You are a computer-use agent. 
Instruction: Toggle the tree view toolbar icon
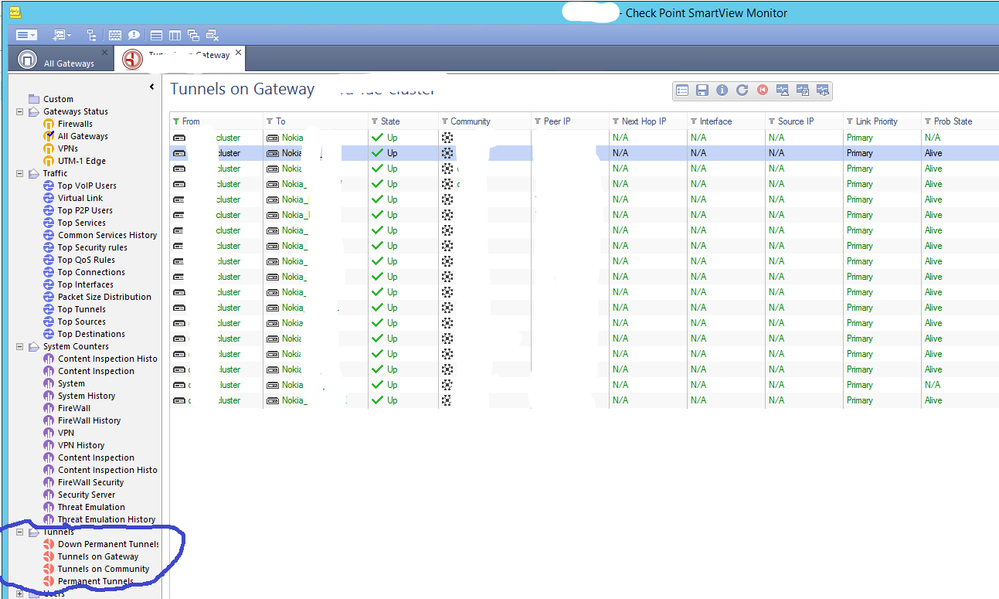click(x=91, y=35)
